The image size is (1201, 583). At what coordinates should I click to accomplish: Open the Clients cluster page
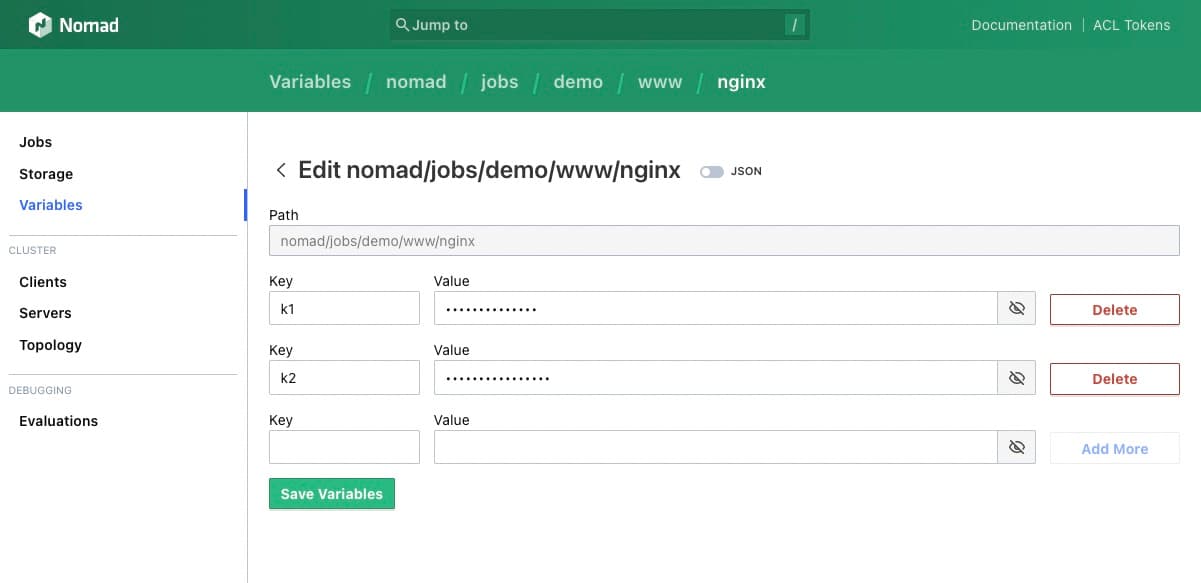tap(43, 282)
